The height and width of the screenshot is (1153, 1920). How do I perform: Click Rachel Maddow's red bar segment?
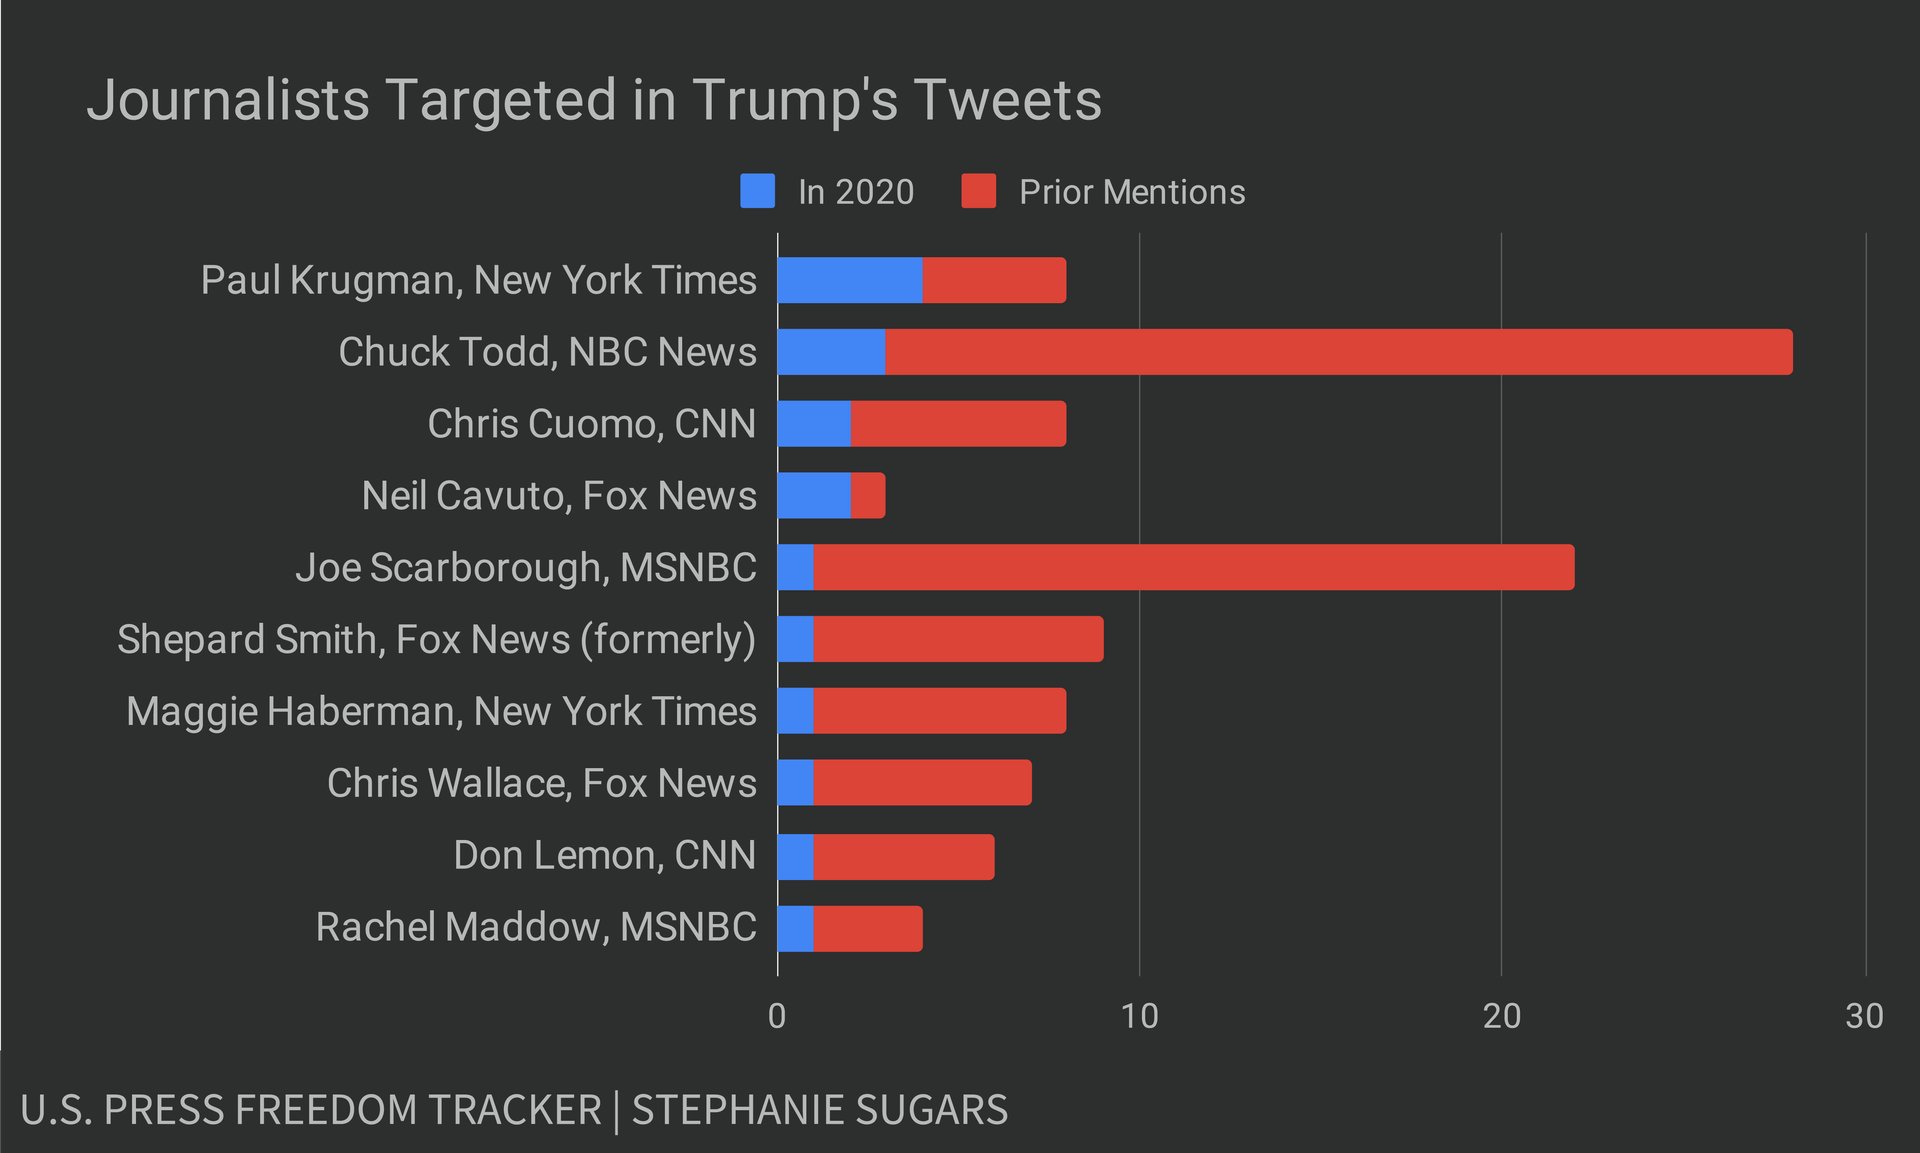click(x=868, y=929)
